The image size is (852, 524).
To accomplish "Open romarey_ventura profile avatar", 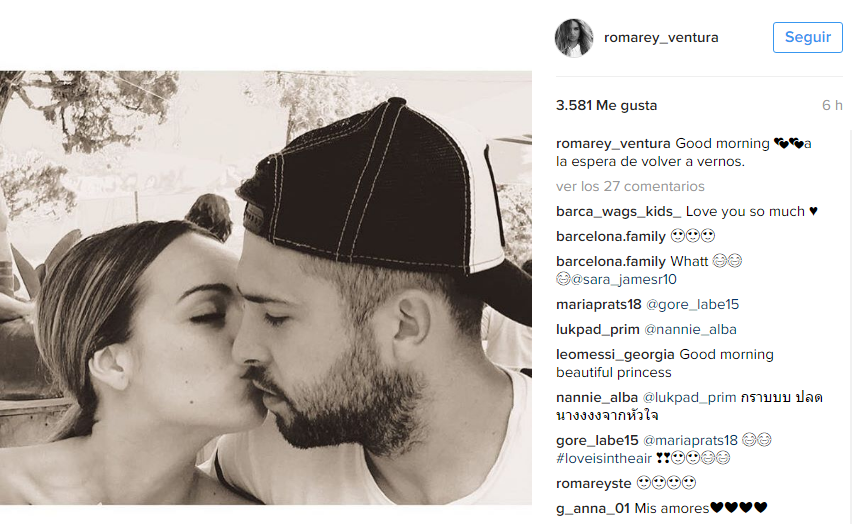I will [574, 38].
